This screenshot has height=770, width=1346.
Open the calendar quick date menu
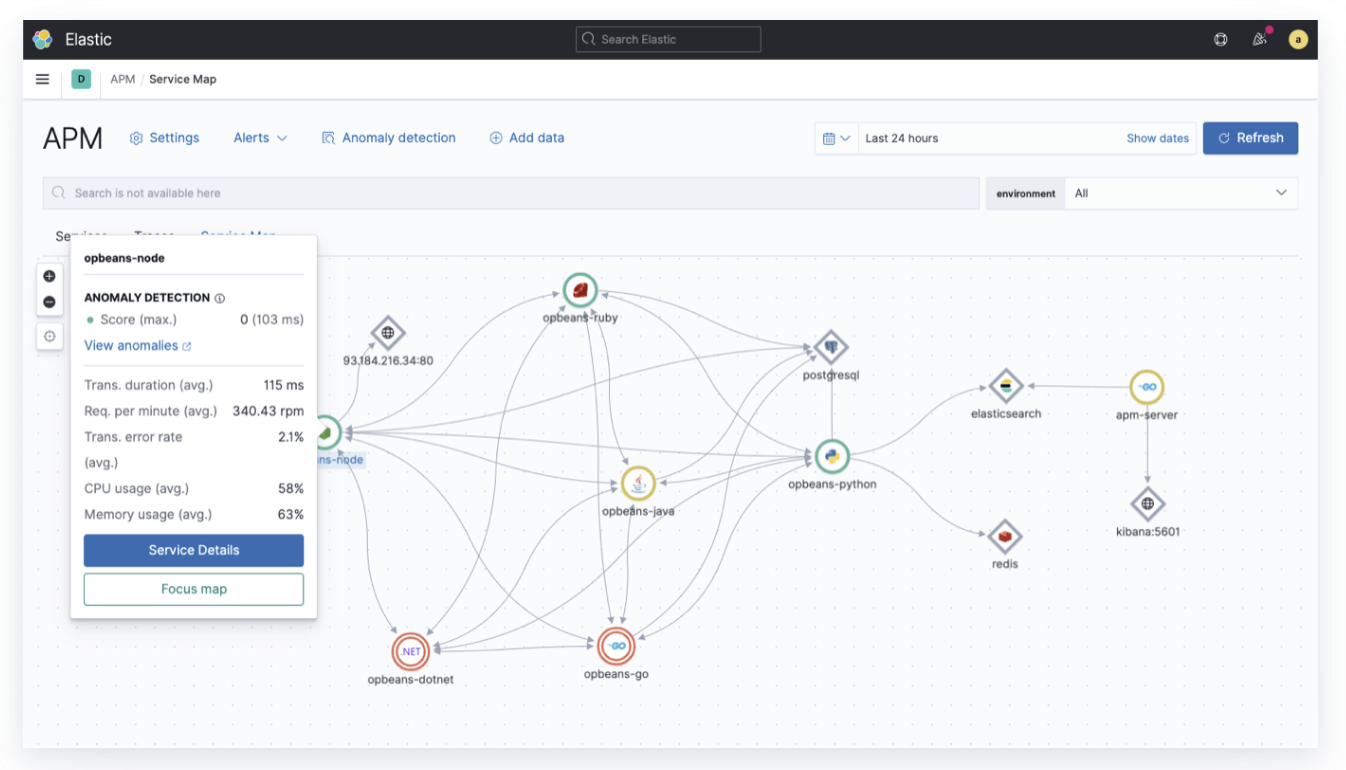(x=836, y=139)
